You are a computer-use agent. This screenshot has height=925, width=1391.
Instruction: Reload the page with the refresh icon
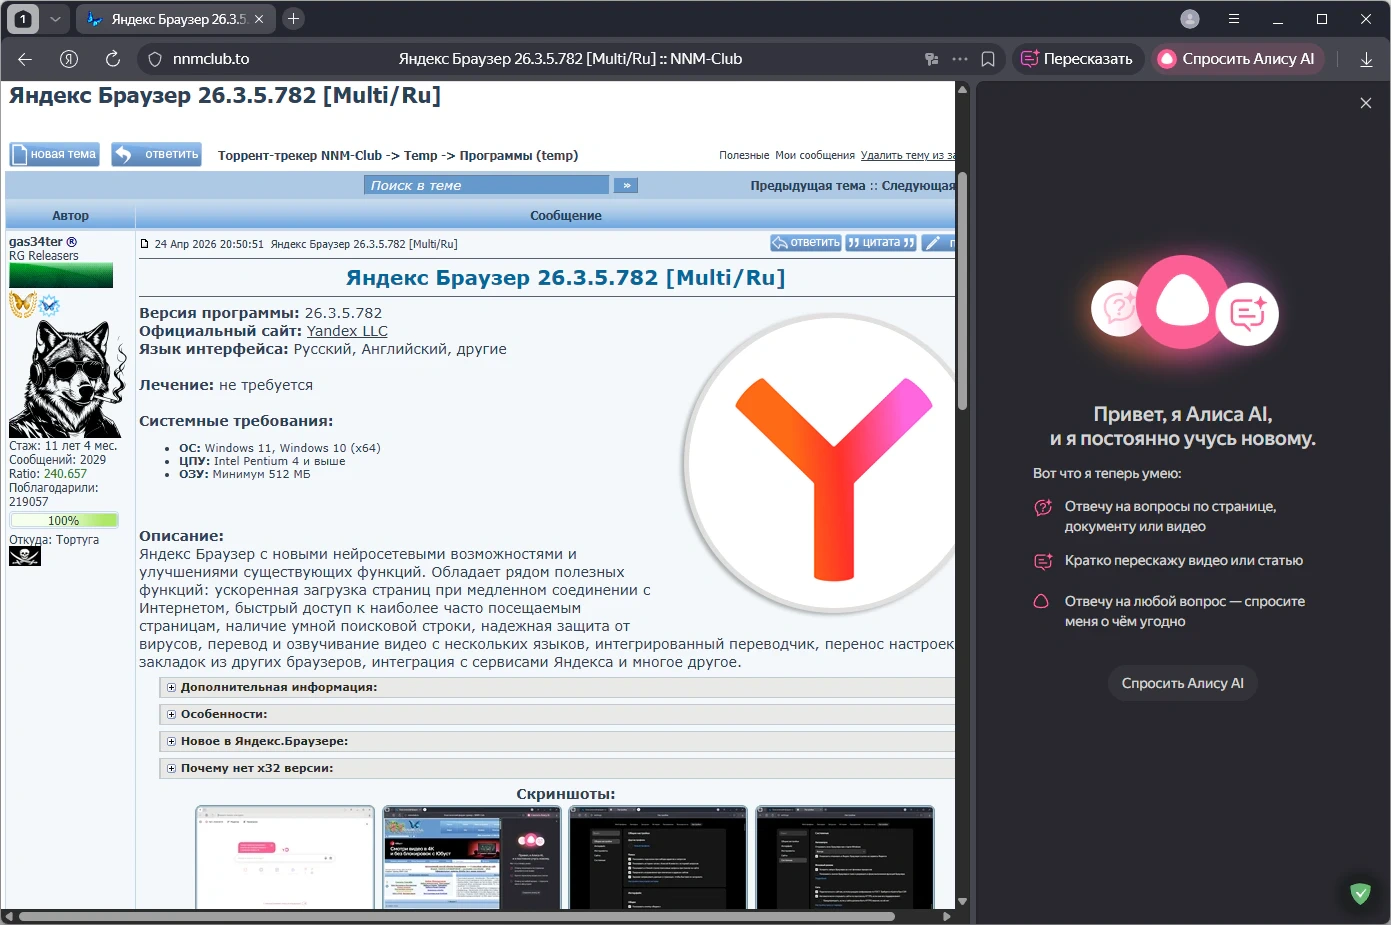[113, 59]
